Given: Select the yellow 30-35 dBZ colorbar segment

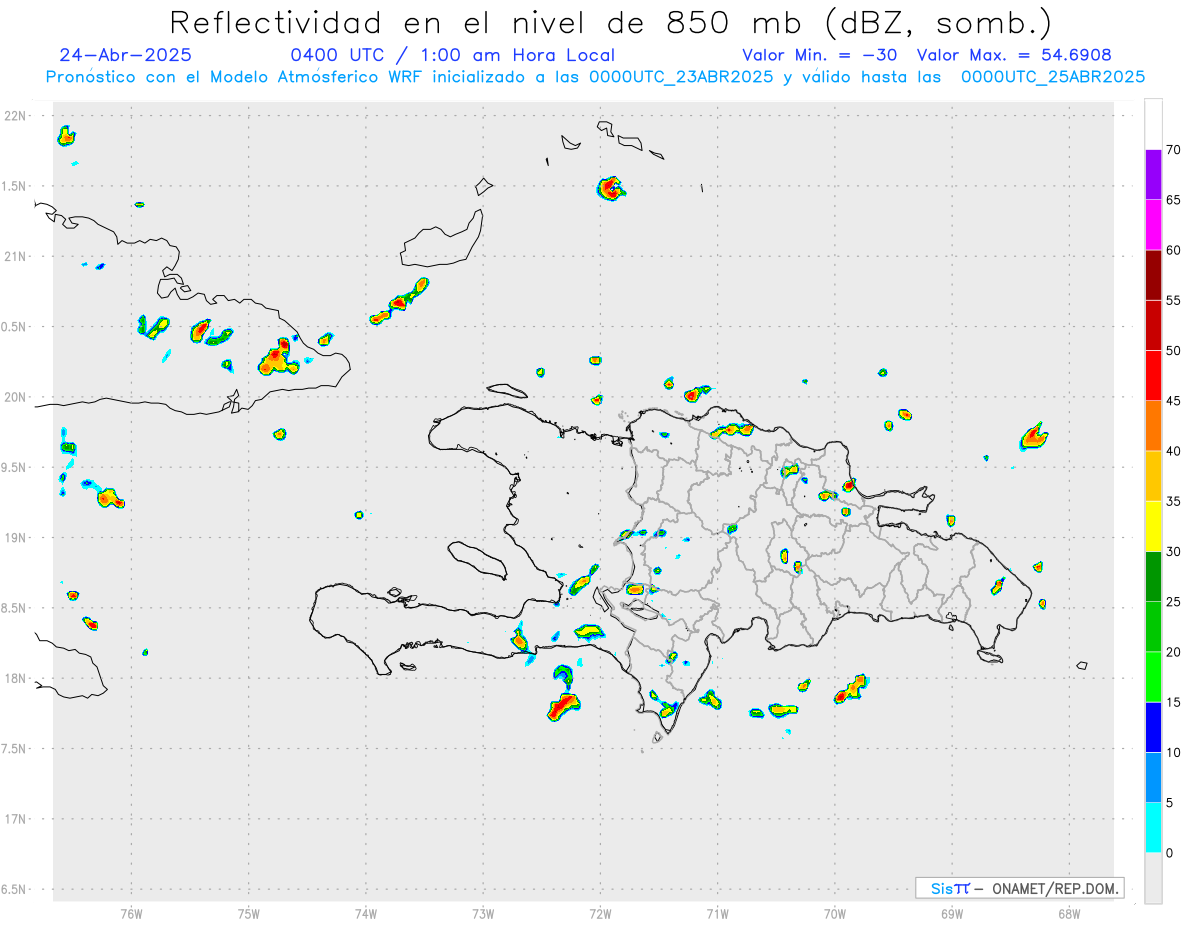Looking at the screenshot, I should 1153,526.
